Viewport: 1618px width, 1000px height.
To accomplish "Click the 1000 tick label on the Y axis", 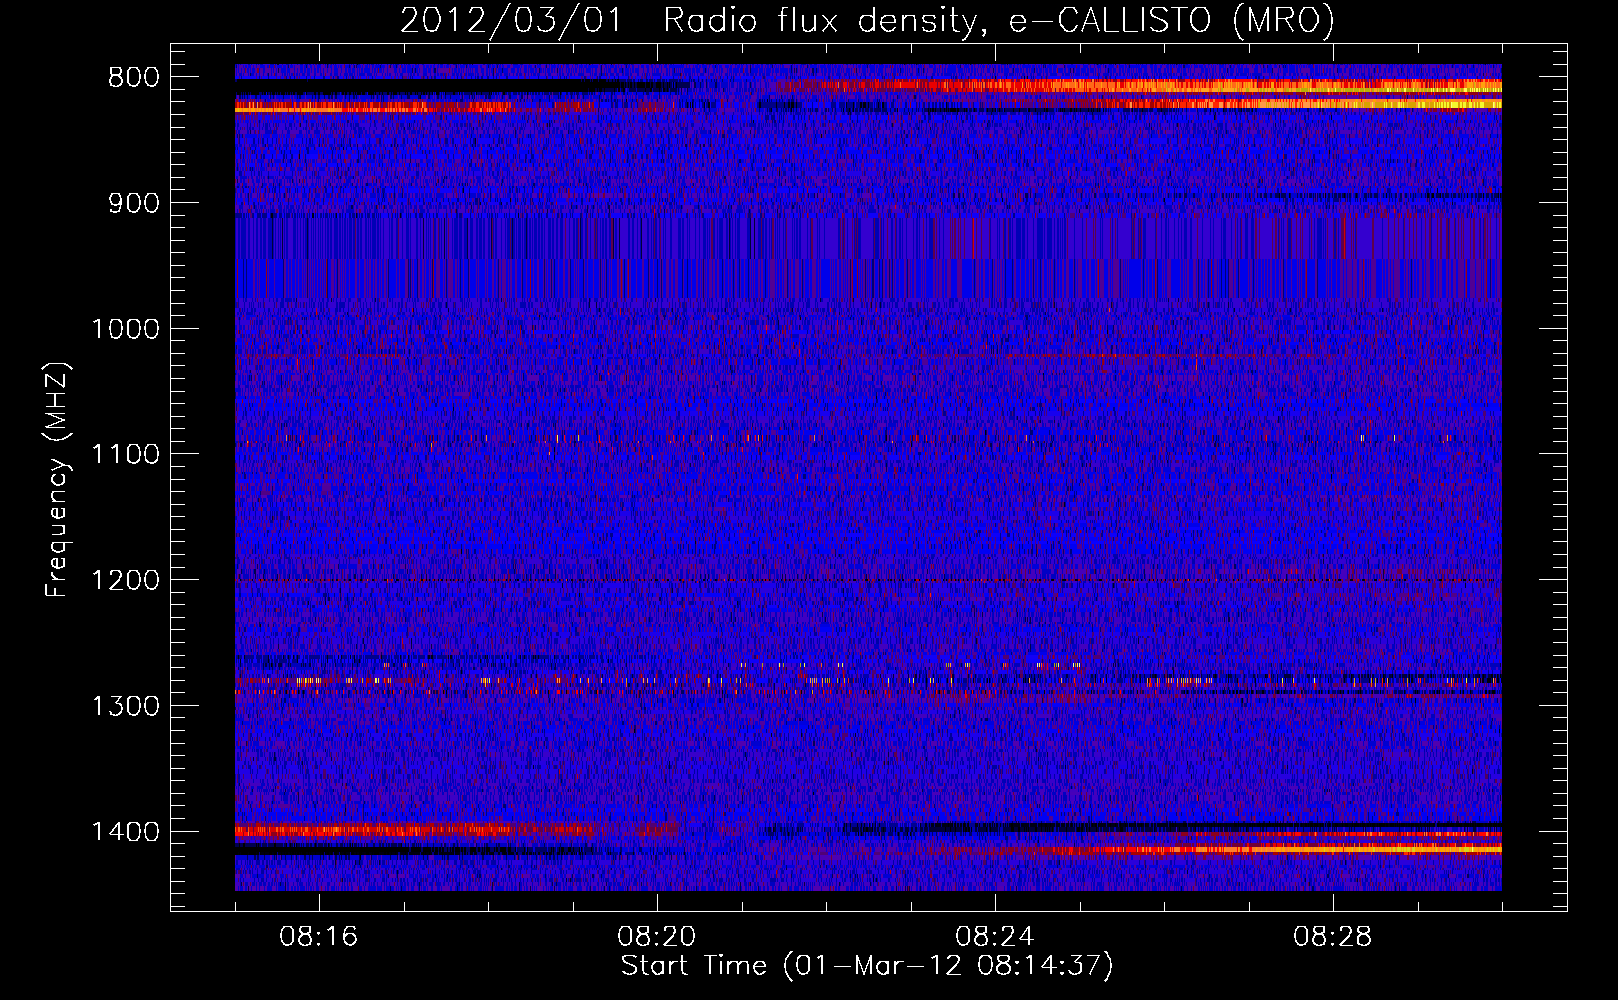I will (125, 329).
